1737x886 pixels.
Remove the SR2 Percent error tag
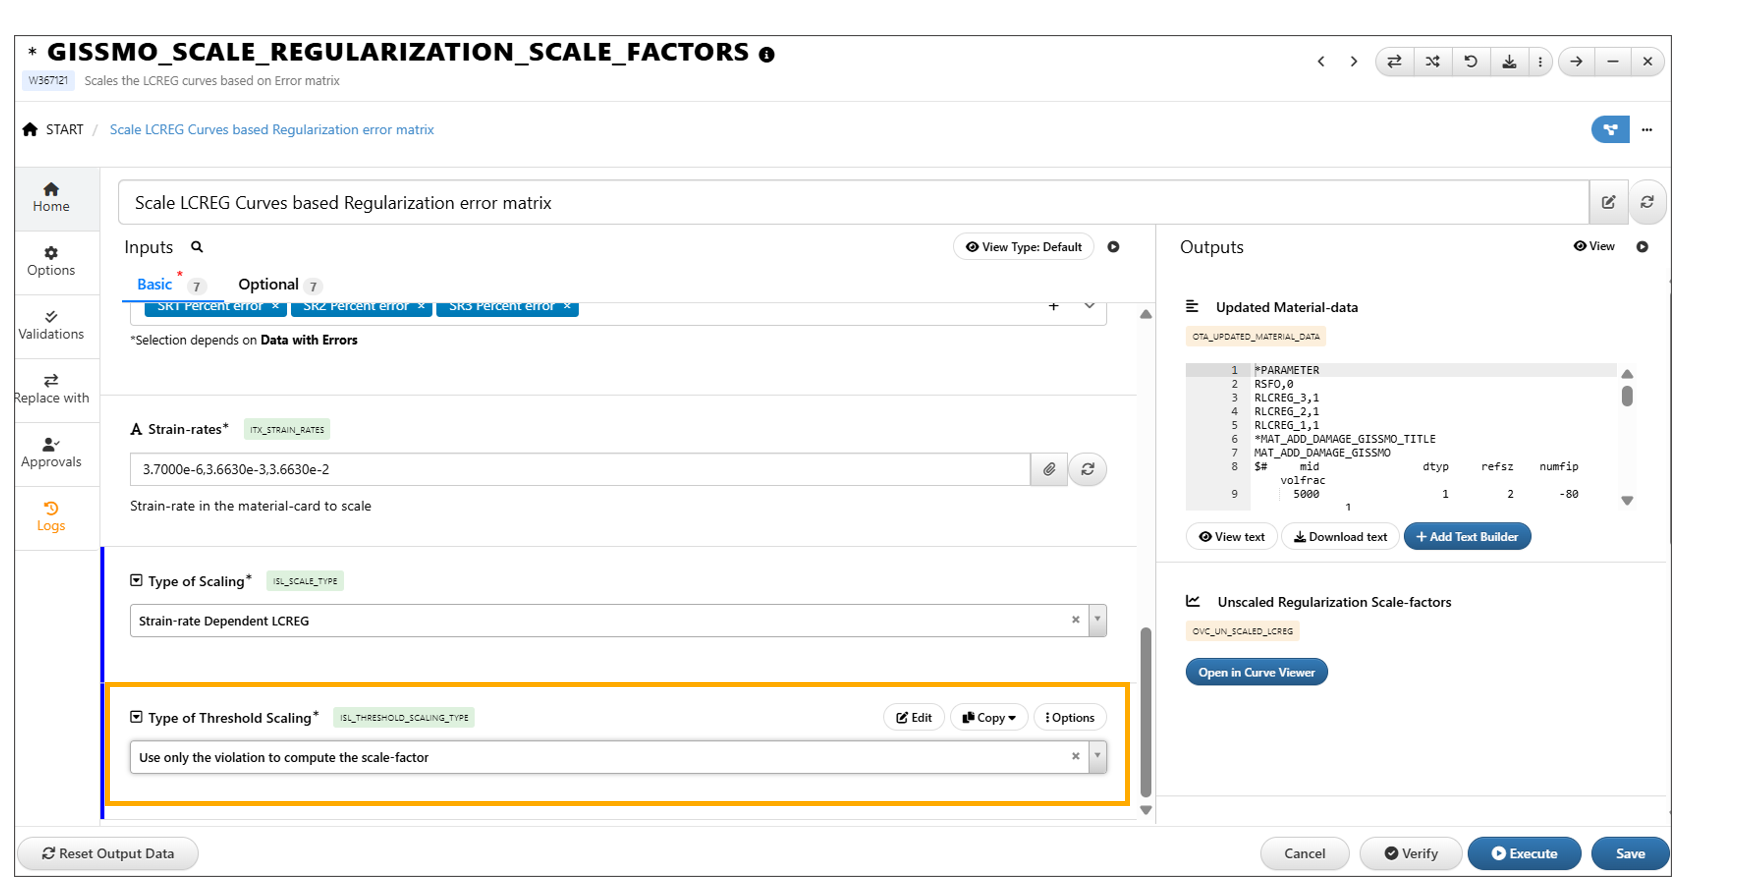tap(421, 306)
